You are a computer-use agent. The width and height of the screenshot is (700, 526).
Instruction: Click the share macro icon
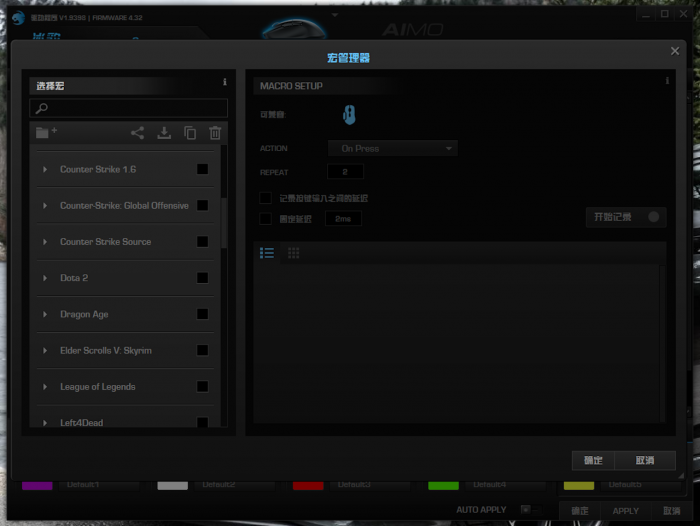tap(137, 133)
